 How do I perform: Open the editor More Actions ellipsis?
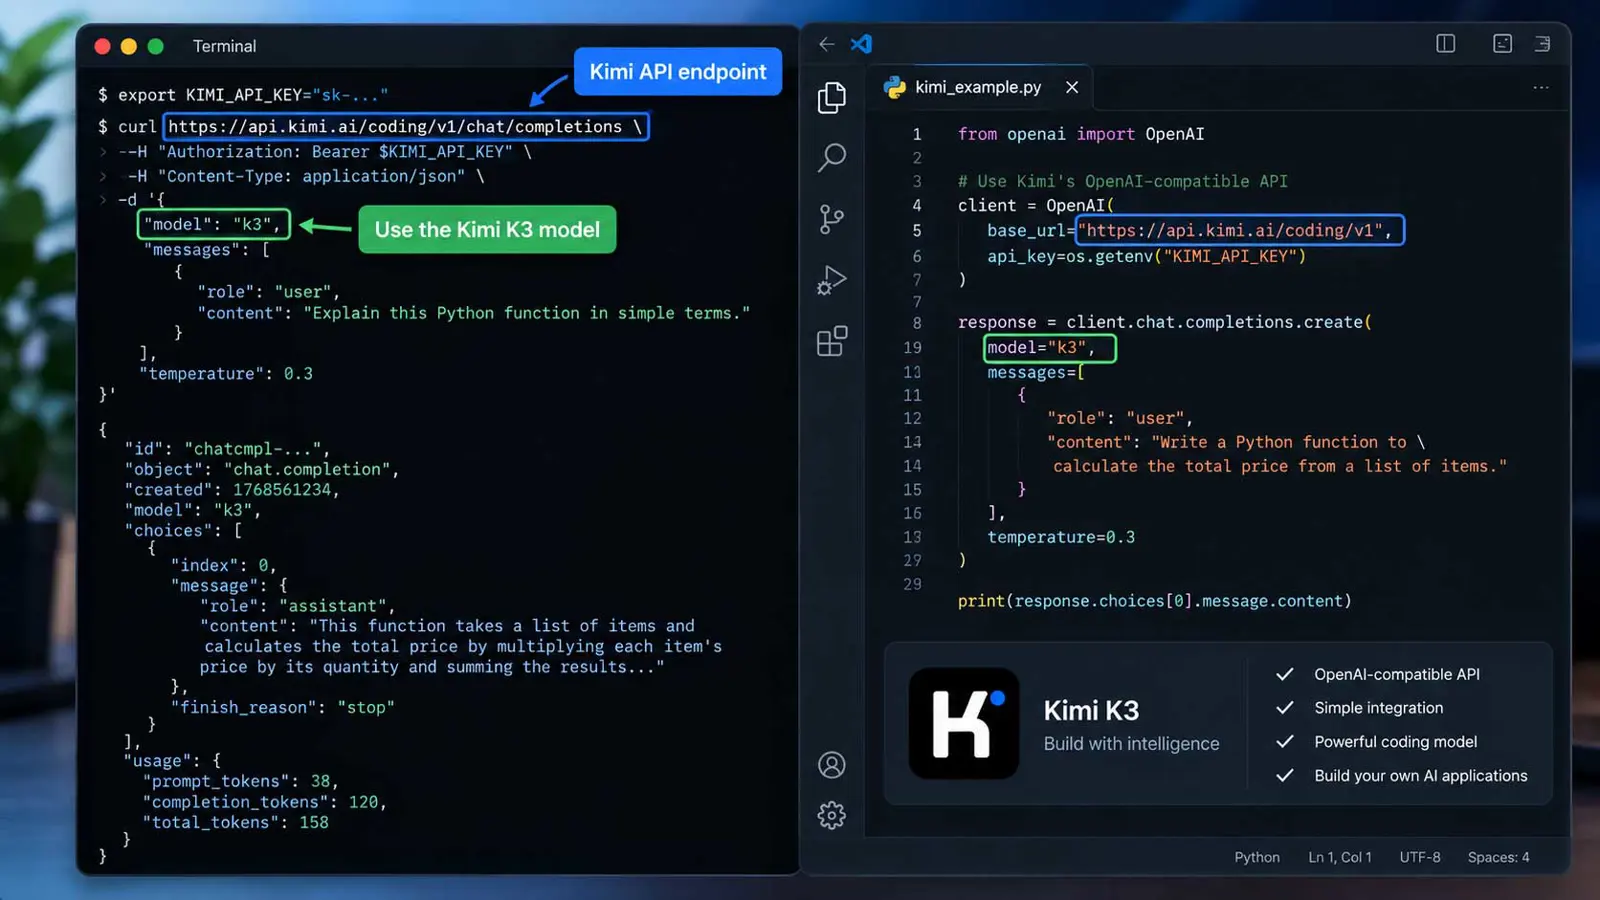1541,88
